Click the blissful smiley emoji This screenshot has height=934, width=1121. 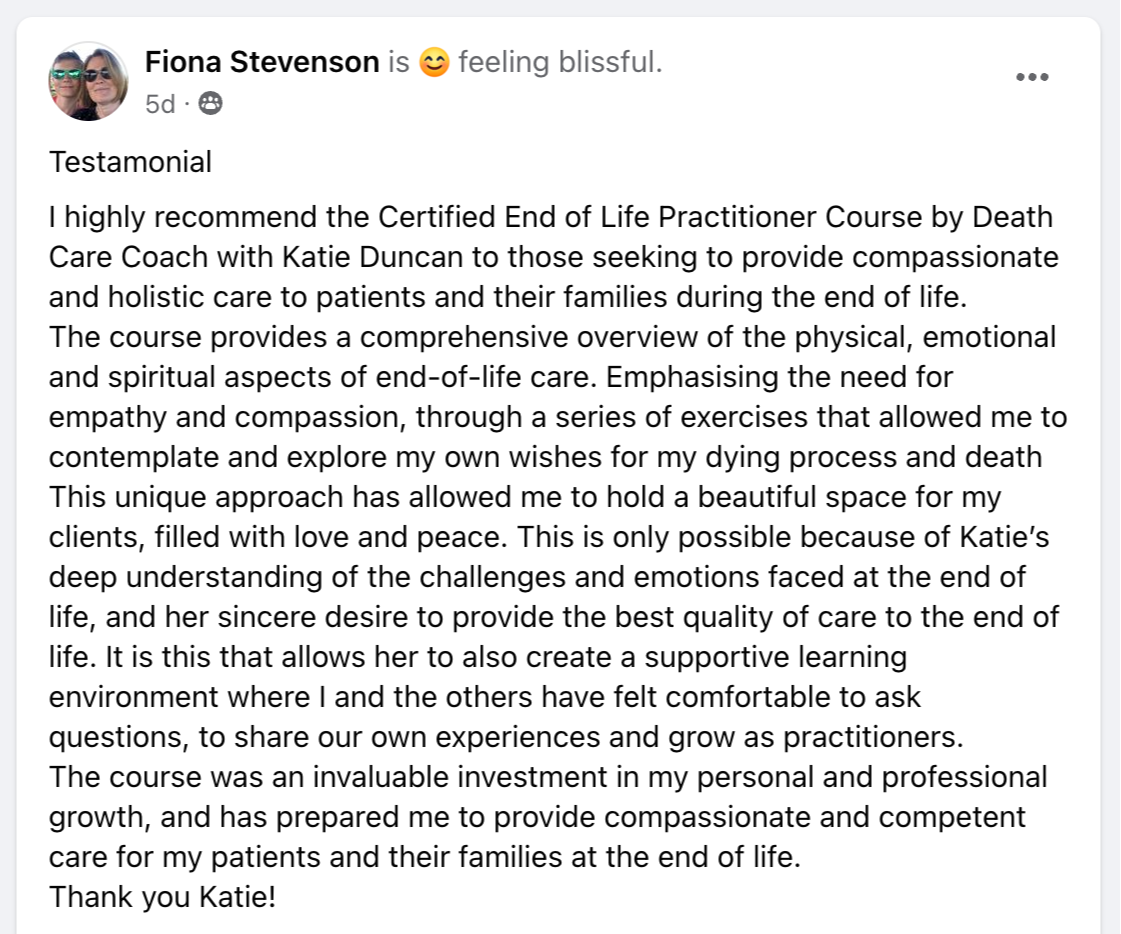tap(433, 63)
